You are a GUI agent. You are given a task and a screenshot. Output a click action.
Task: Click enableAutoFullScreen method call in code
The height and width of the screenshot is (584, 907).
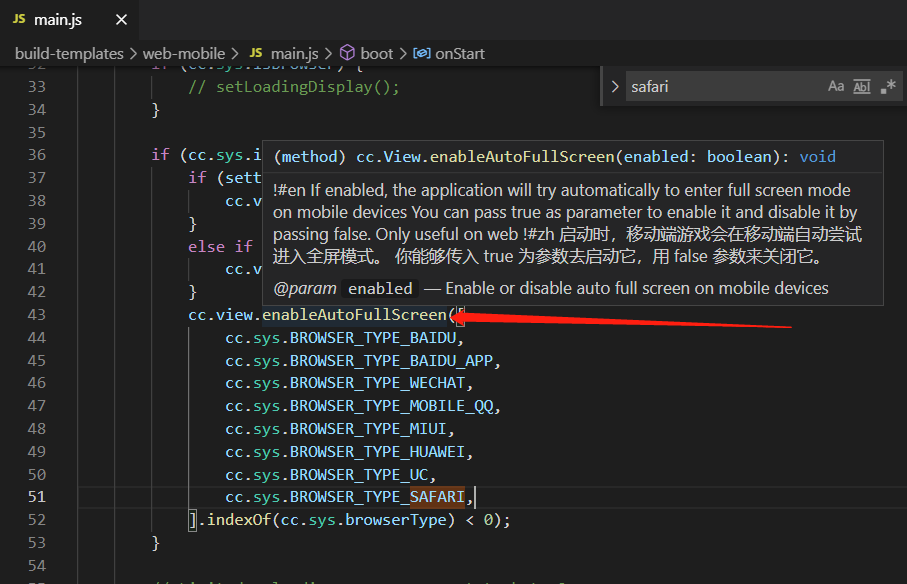pyautogui.click(x=354, y=314)
